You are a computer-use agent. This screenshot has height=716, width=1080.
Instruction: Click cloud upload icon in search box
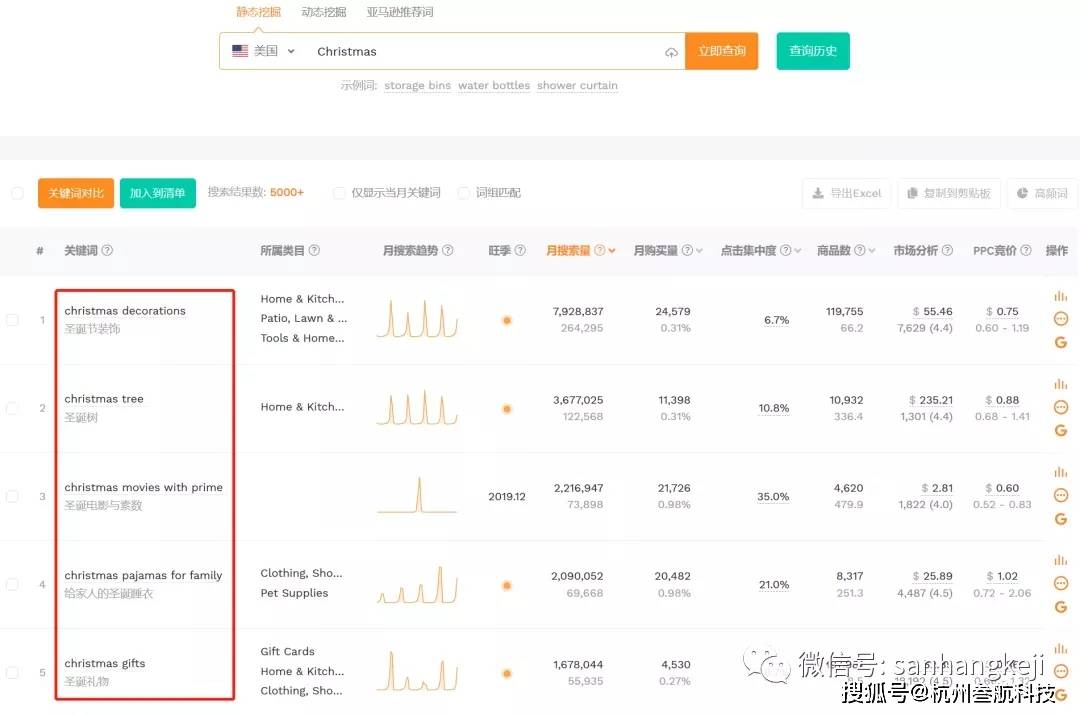(x=671, y=52)
